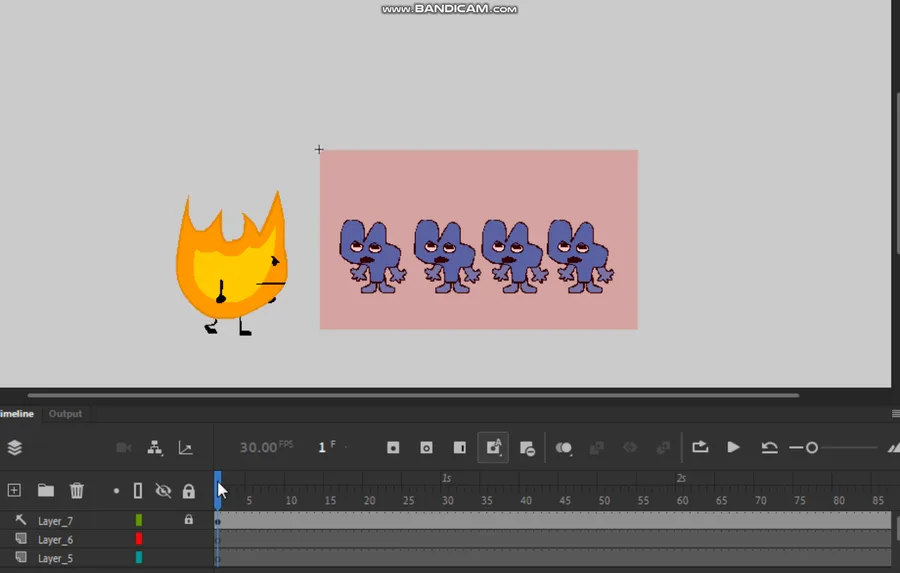This screenshot has width=900, height=573.
Task: Select the Layer_7 layer name
Action: coord(56,521)
